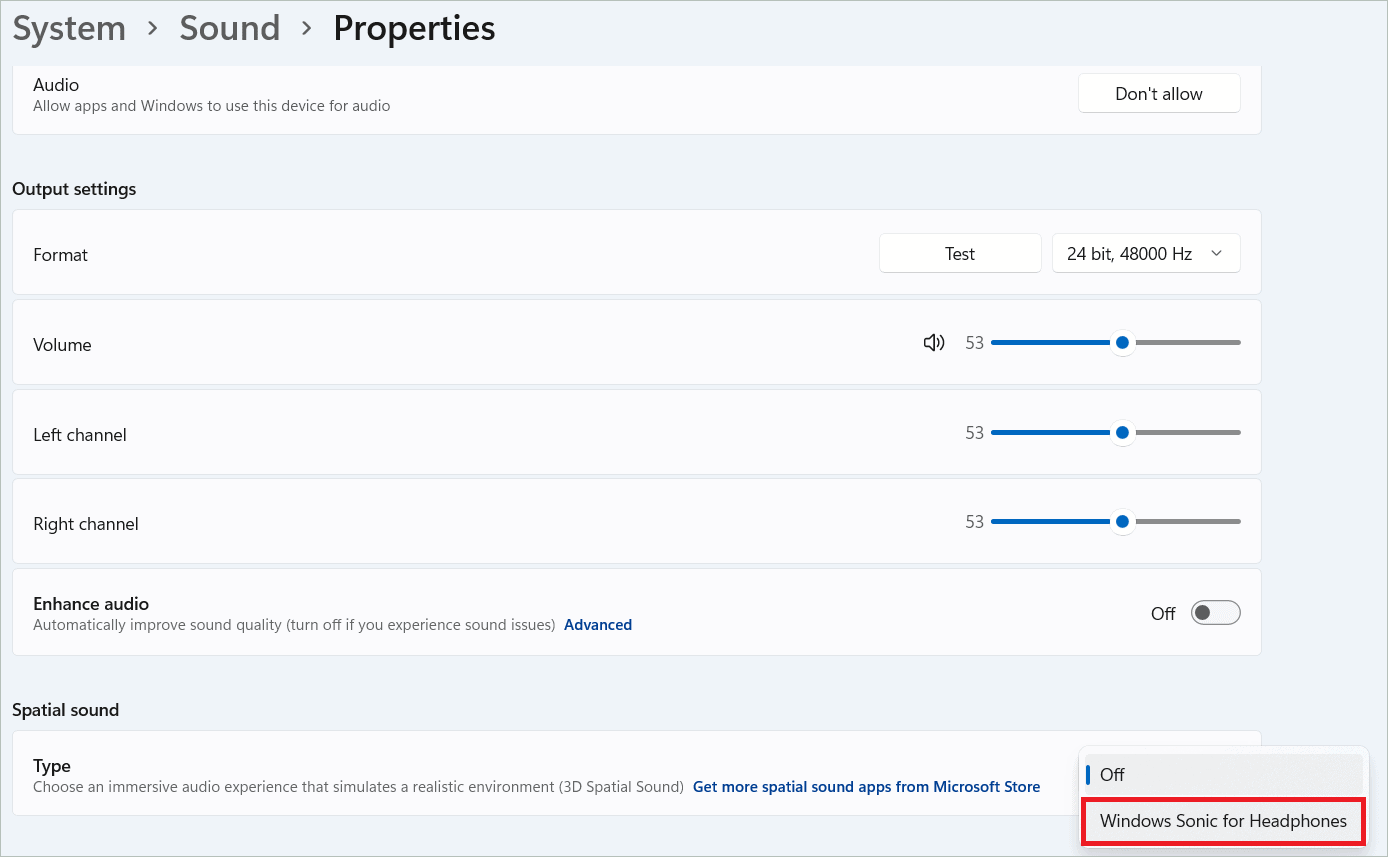Click the Right channel slider handle
1388x857 pixels.
pos(1122,522)
